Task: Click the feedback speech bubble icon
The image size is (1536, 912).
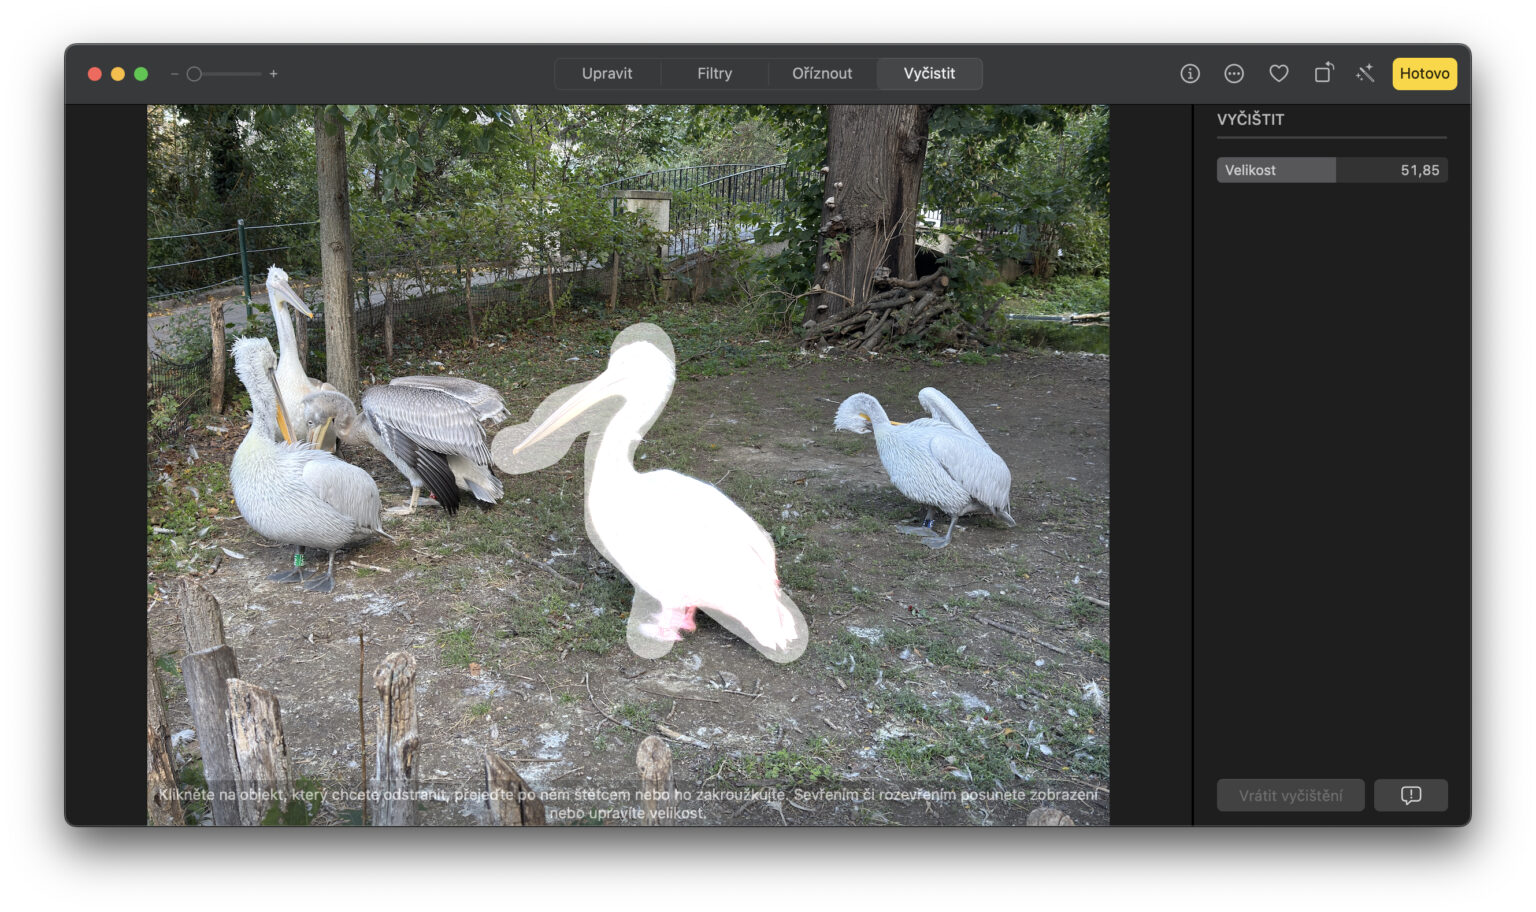Action: pos(1410,795)
